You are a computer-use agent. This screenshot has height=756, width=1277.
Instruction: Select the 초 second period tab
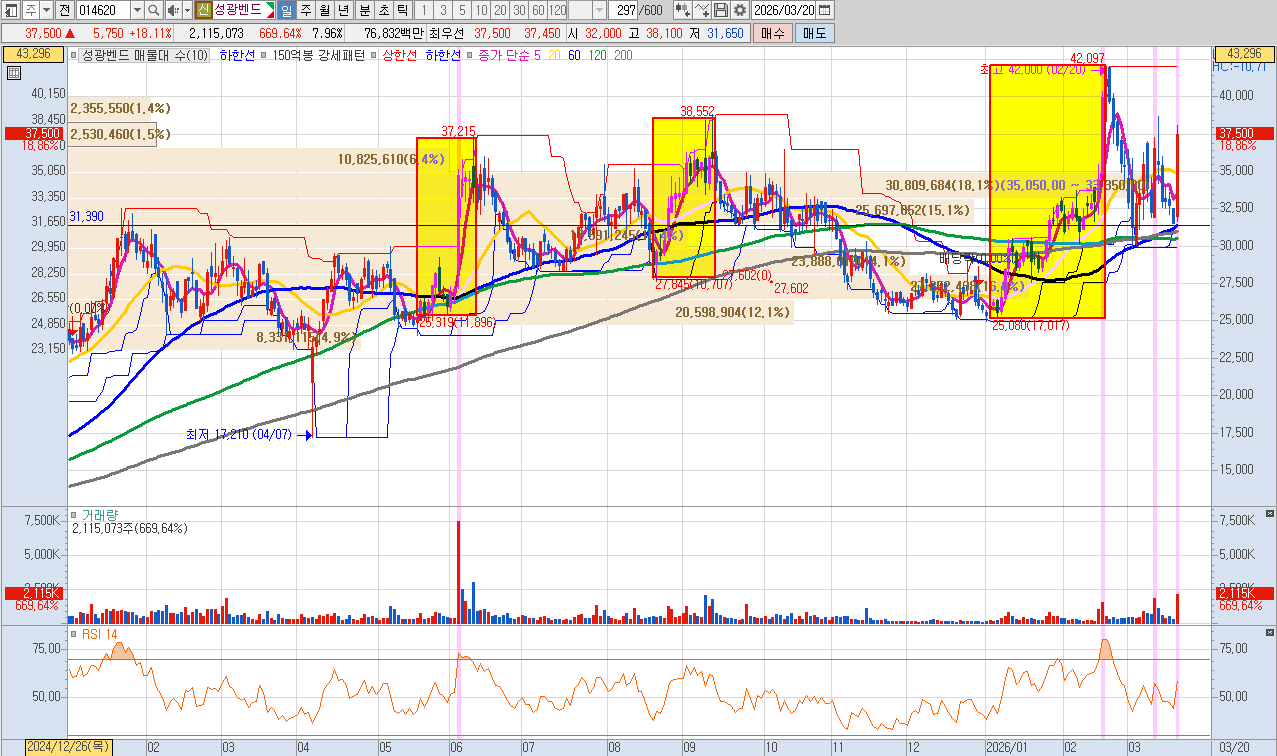click(x=383, y=10)
